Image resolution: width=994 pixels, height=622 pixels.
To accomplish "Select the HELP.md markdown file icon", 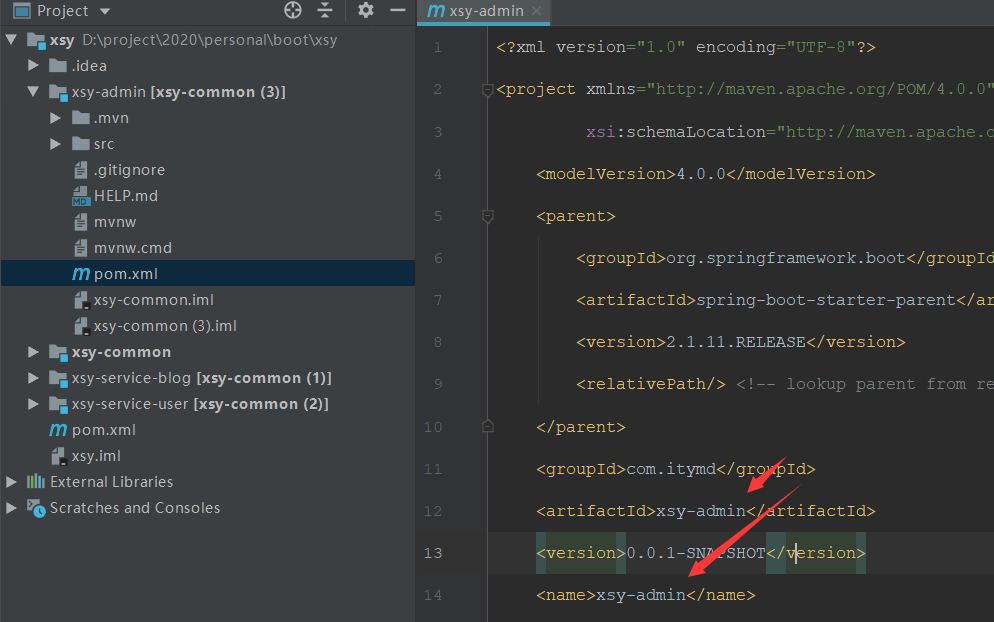I will 79,195.
